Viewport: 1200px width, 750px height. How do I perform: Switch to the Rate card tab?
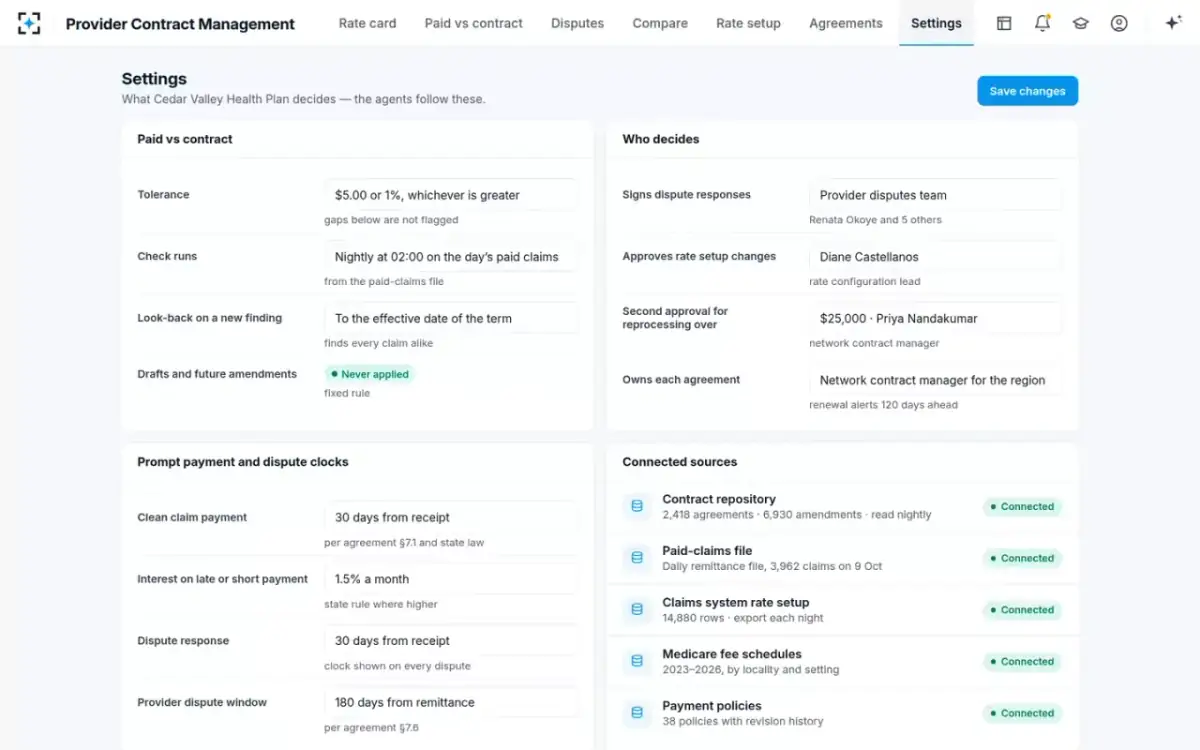point(367,23)
